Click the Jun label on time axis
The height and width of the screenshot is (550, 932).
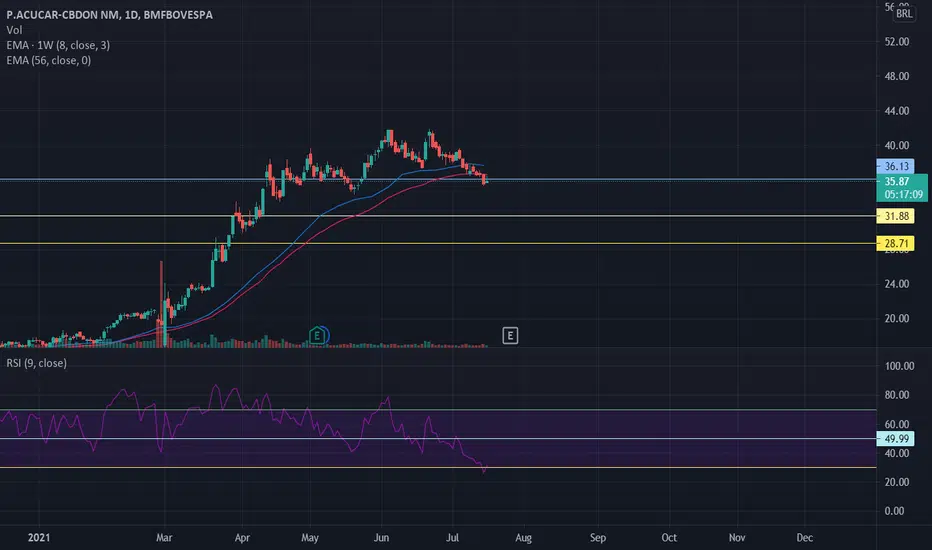pos(381,538)
